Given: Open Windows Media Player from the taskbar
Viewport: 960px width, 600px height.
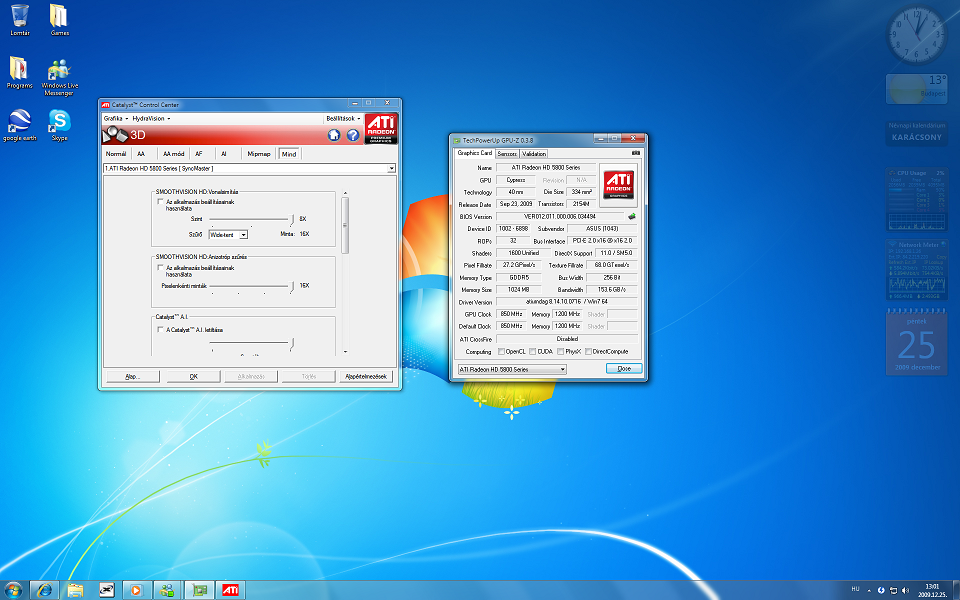Looking at the screenshot, I should point(137,590).
